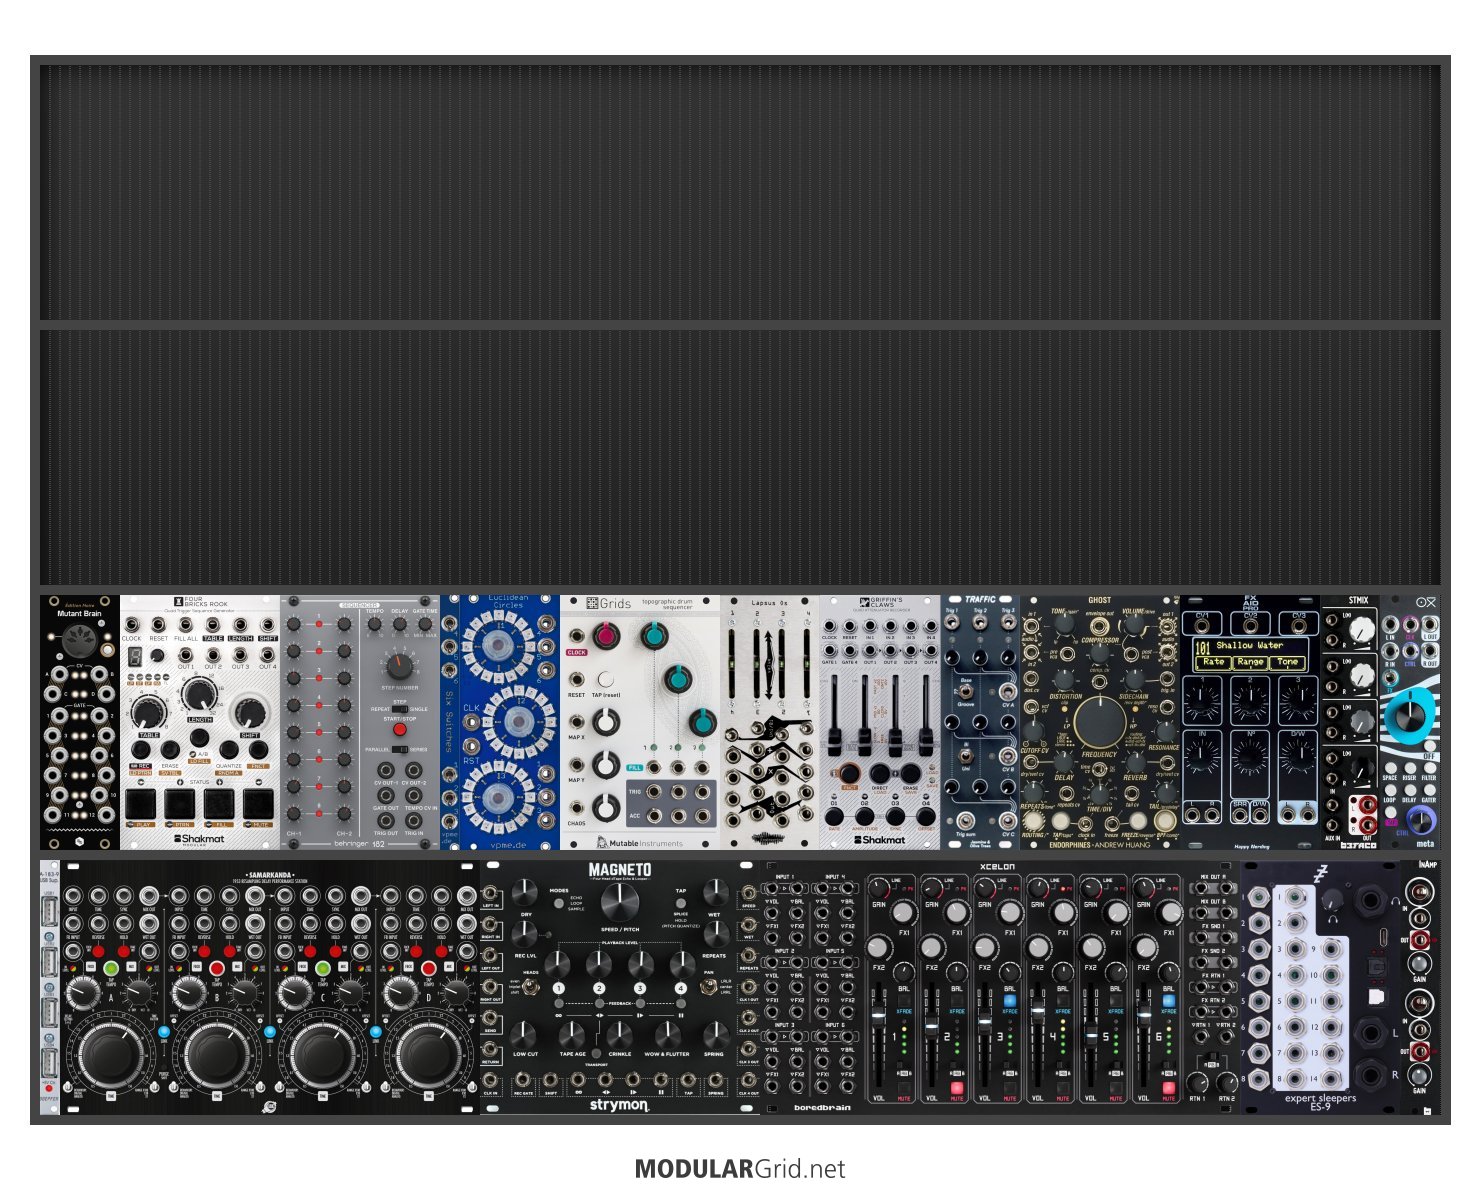Screen dimensions: 1481x1190
Task: Toggle MUTE on Xcelon channel 2
Action: (957, 1087)
